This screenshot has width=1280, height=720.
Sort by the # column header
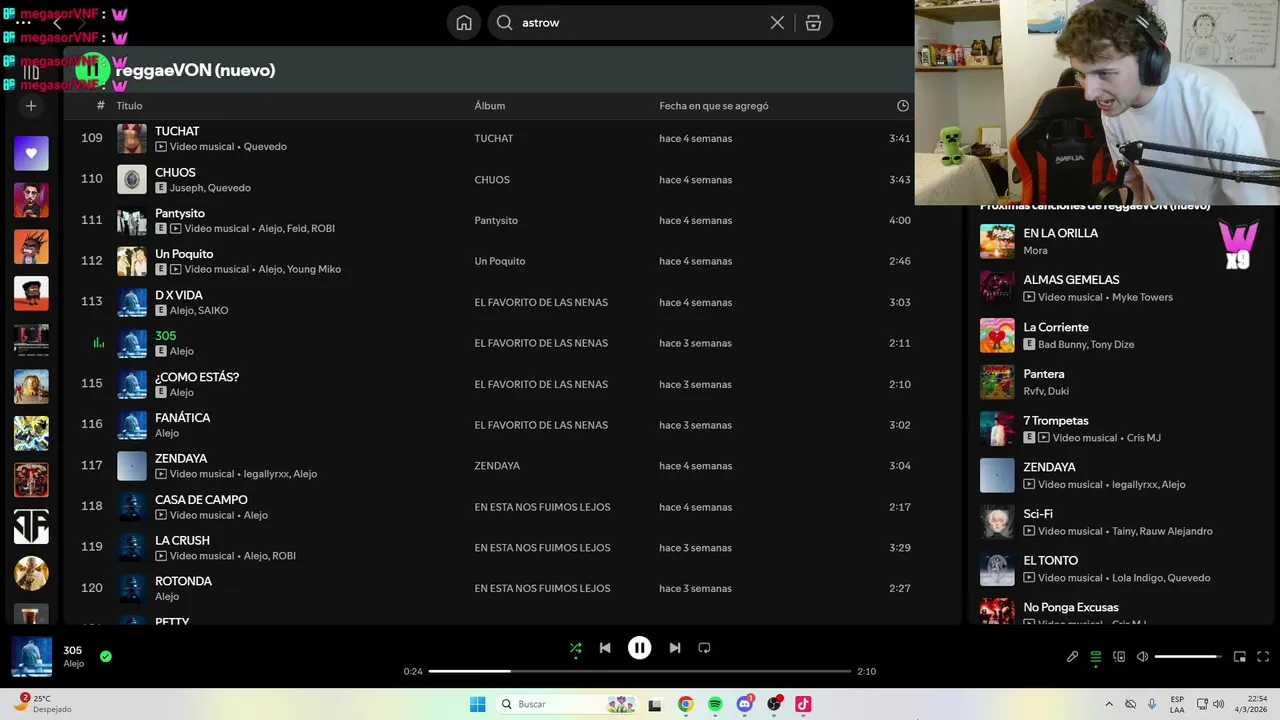tap(100, 105)
